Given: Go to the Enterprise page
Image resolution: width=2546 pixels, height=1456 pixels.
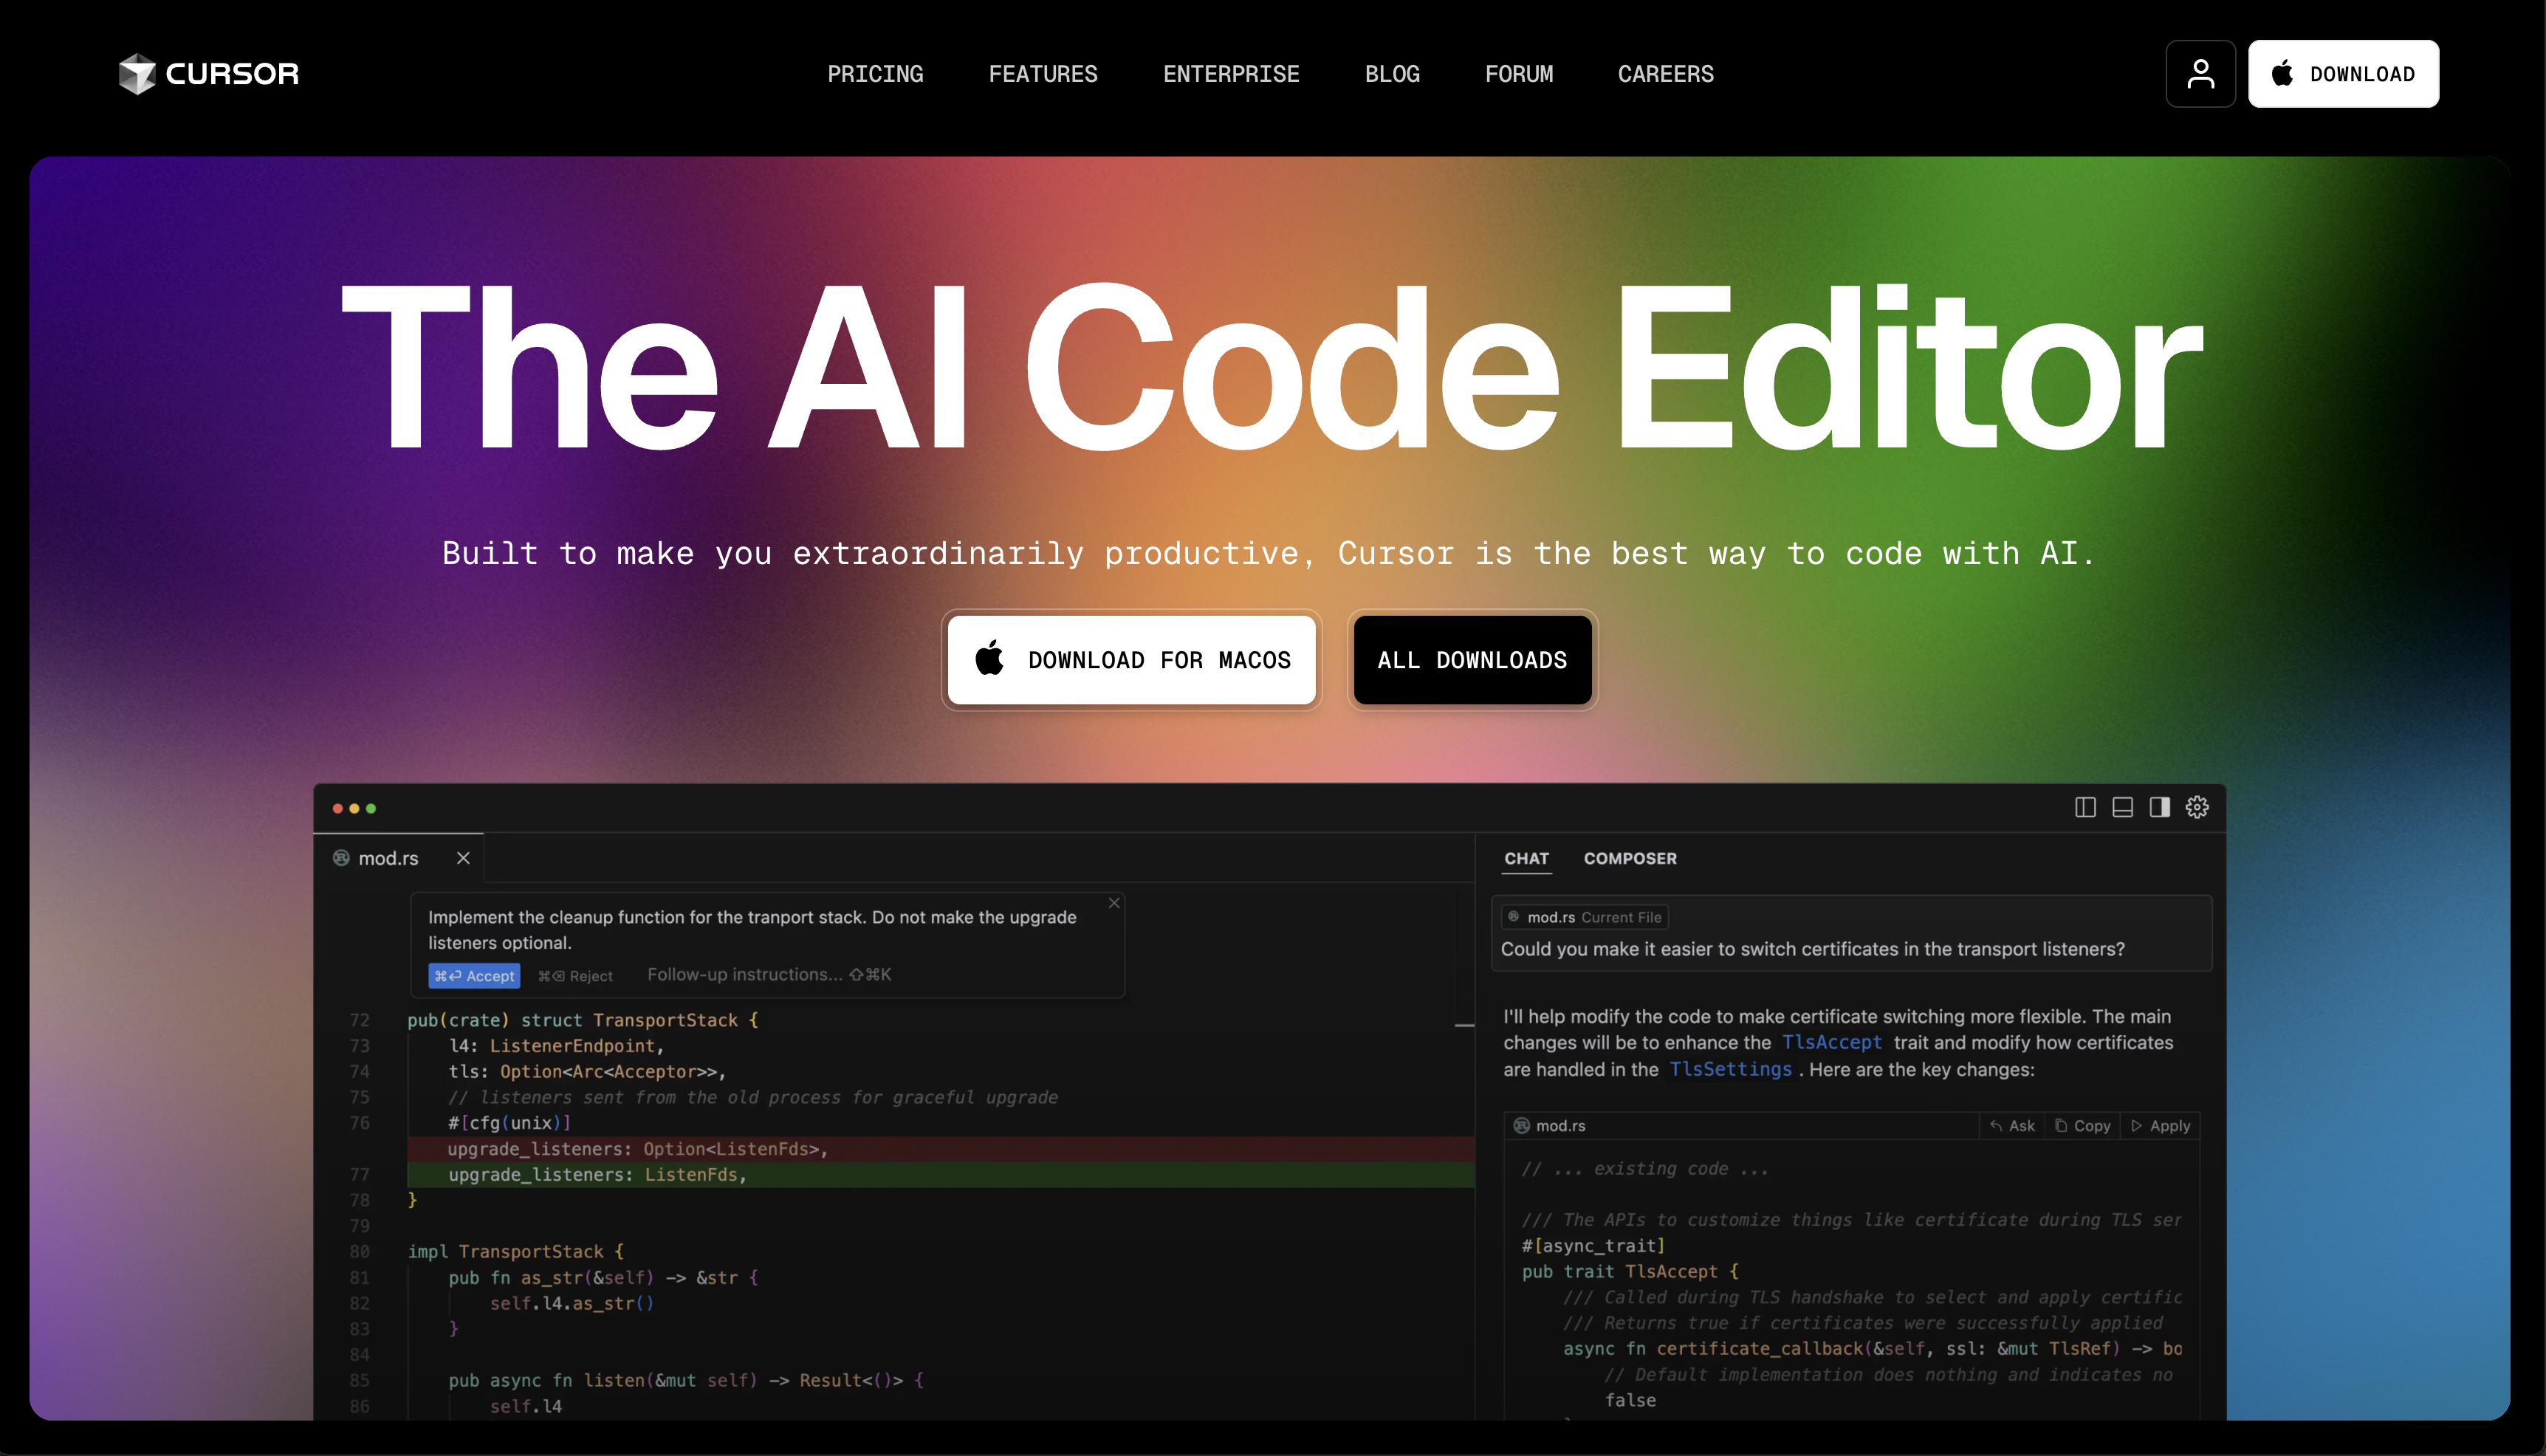Looking at the screenshot, I should point(1231,74).
